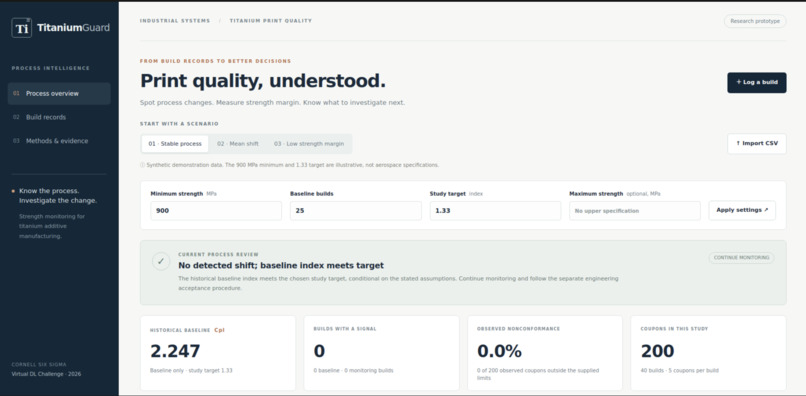The width and height of the screenshot is (806, 396).
Task: Click the No detected shift headline
Action: click(281, 265)
